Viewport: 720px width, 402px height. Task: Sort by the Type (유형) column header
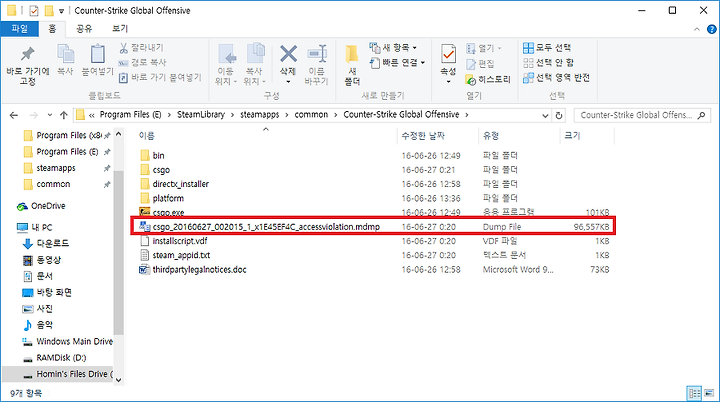pyautogui.click(x=491, y=136)
